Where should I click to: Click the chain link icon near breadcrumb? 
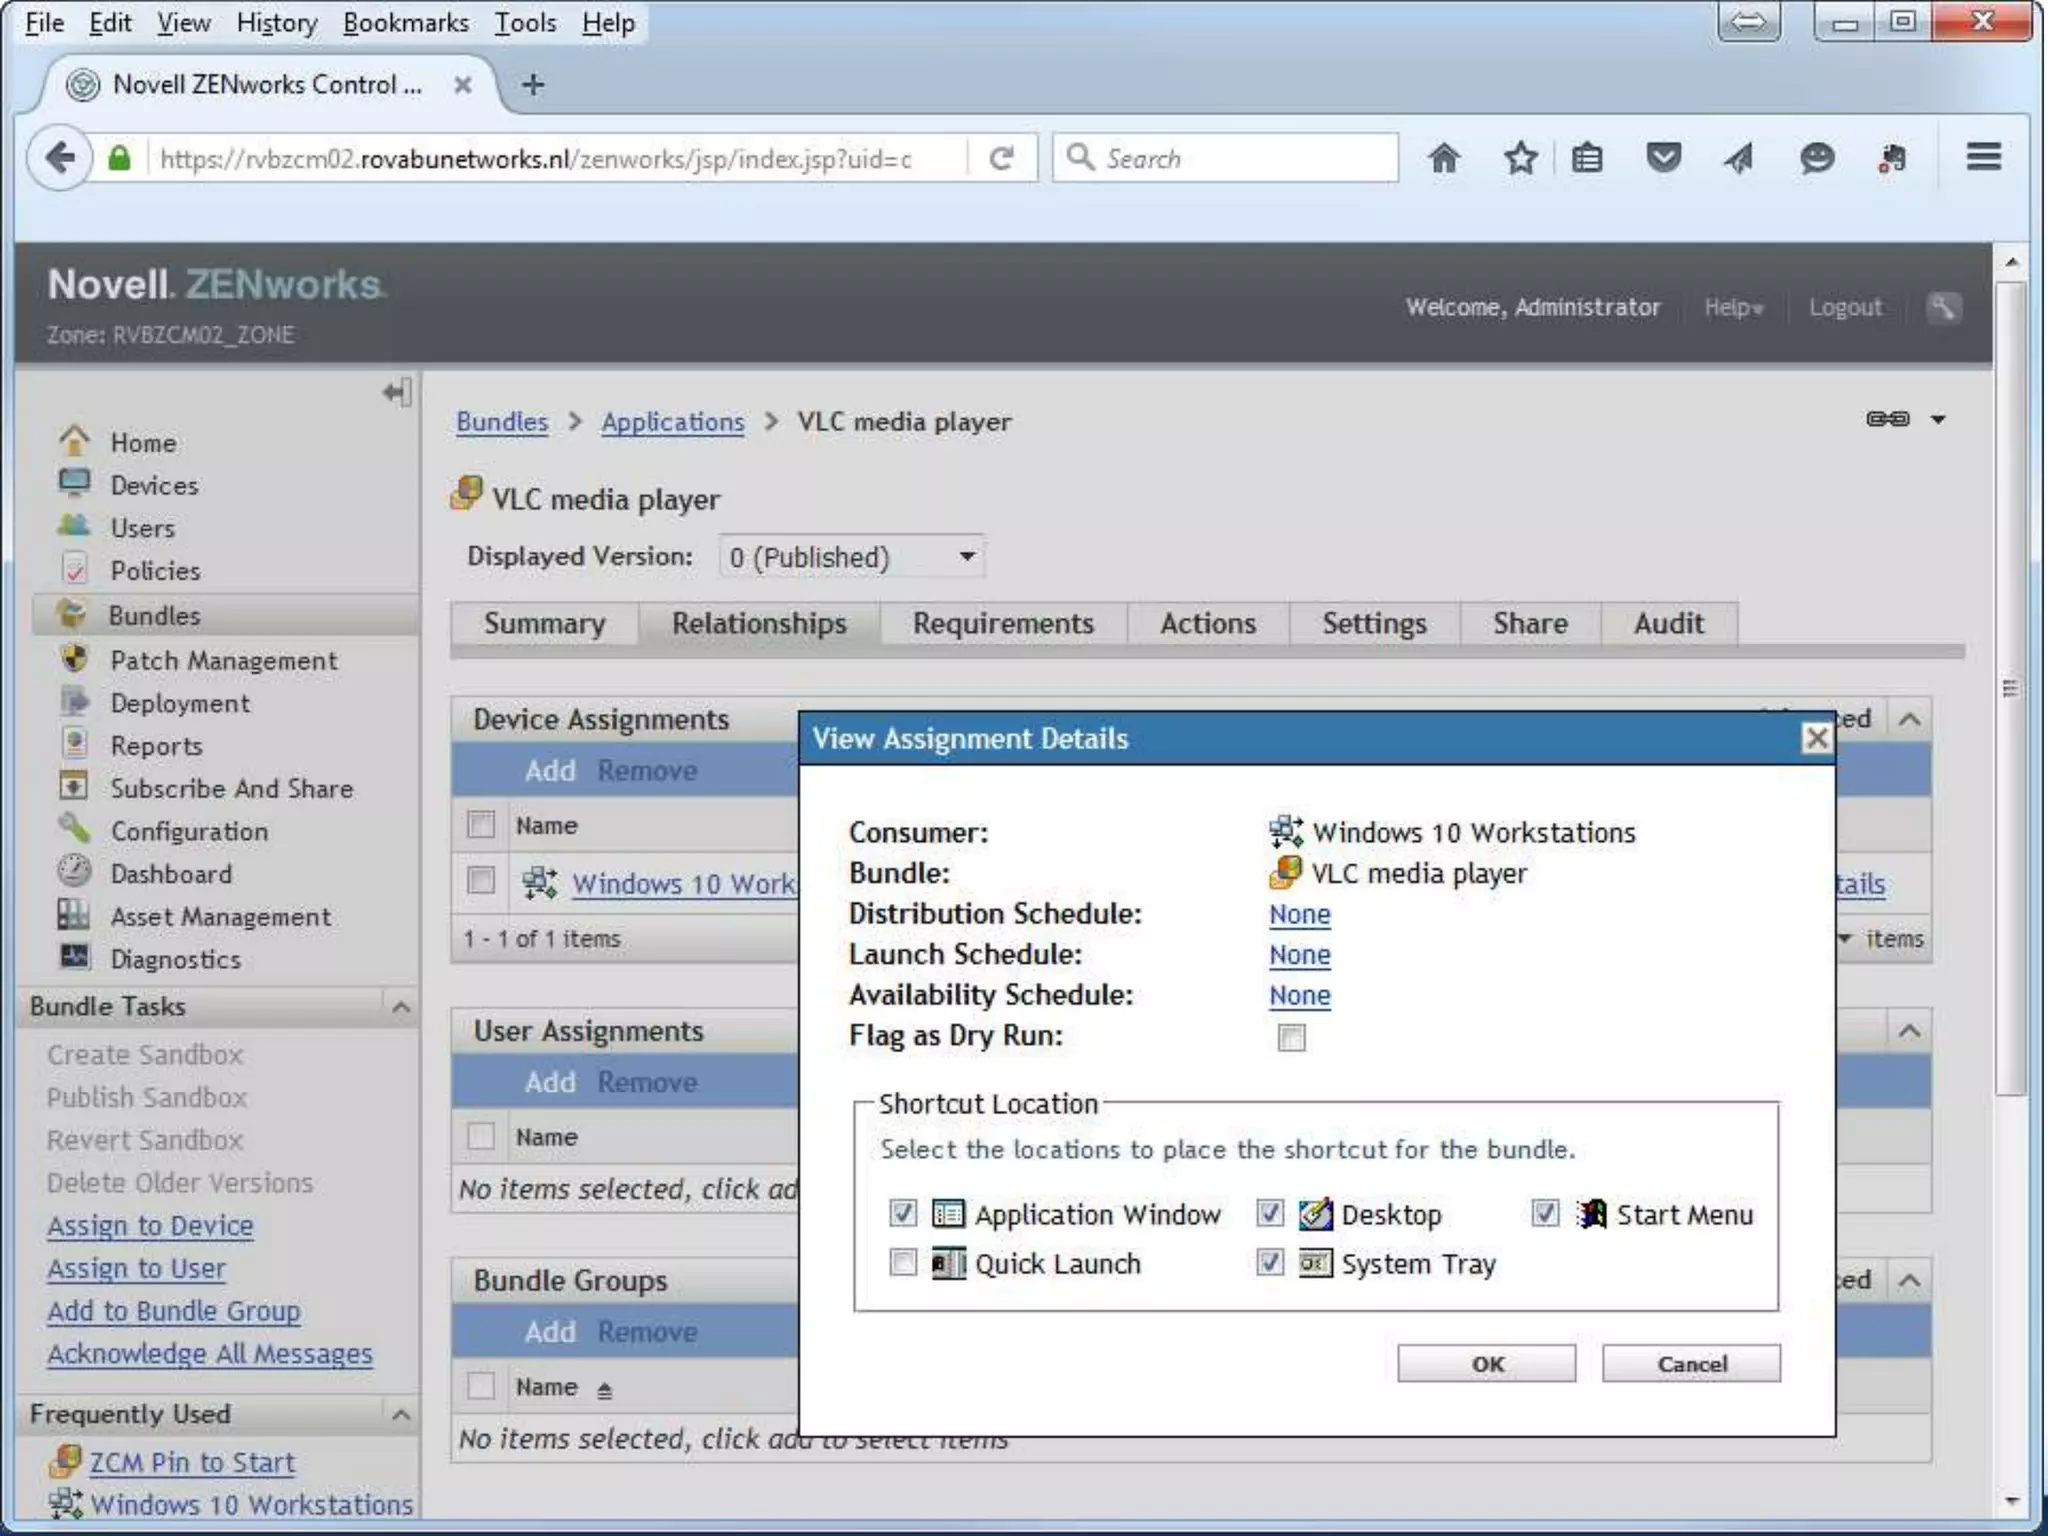[1887, 419]
